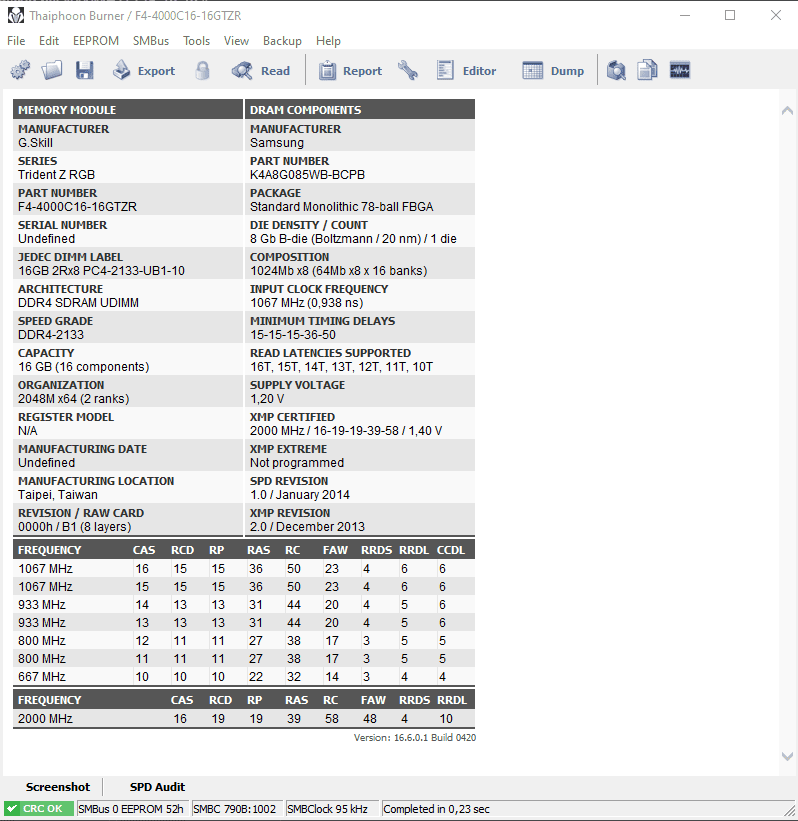This screenshot has height=821, width=798.
Task: Click 'Completed in 0,23 sec' status text
Action: click(436, 809)
